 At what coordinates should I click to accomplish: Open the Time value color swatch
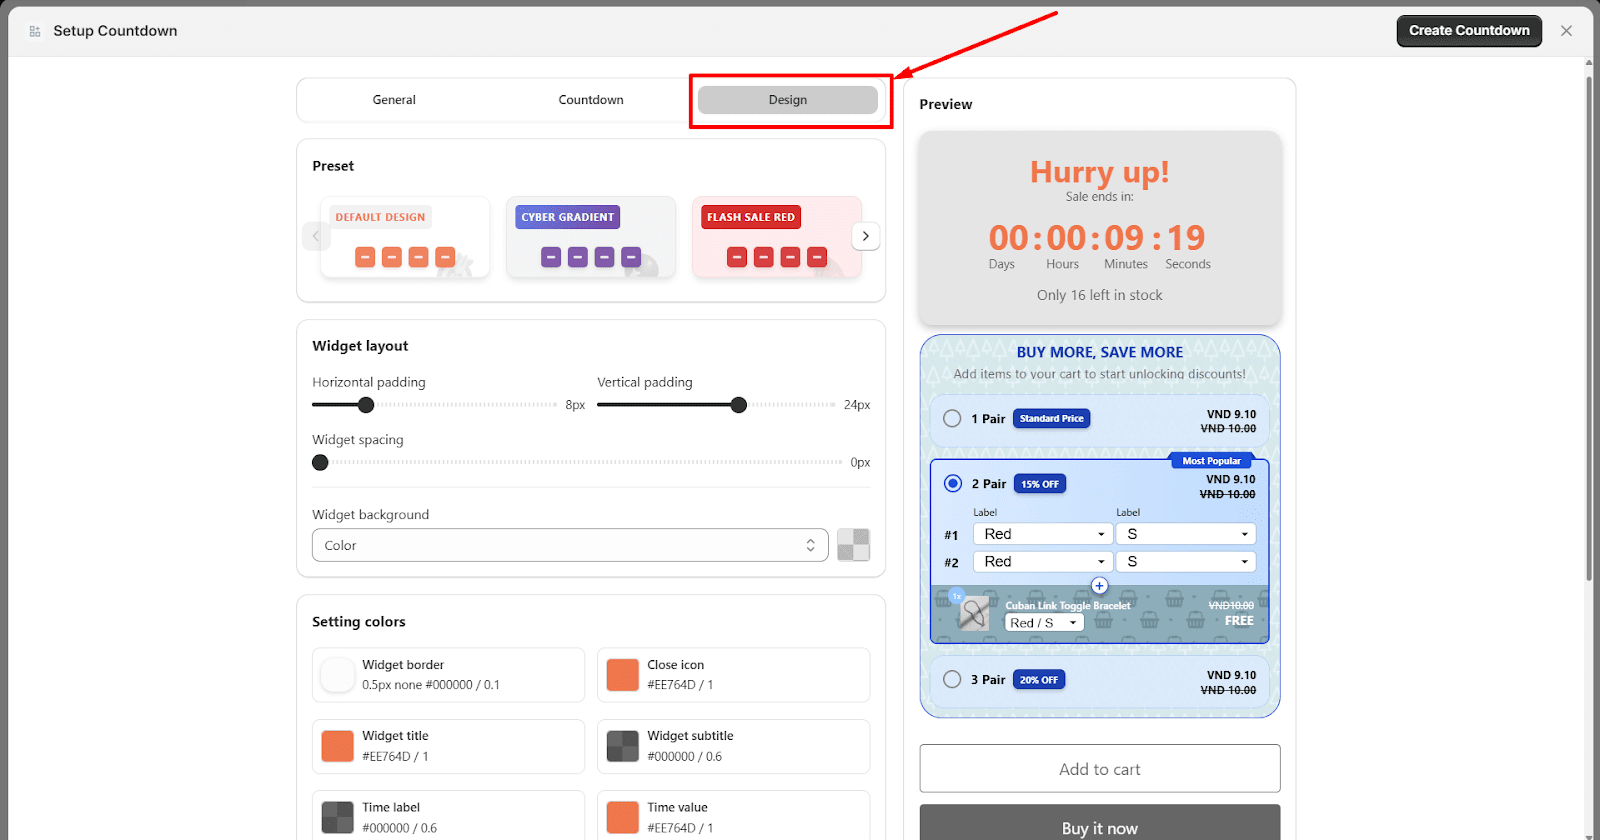click(x=622, y=817)
